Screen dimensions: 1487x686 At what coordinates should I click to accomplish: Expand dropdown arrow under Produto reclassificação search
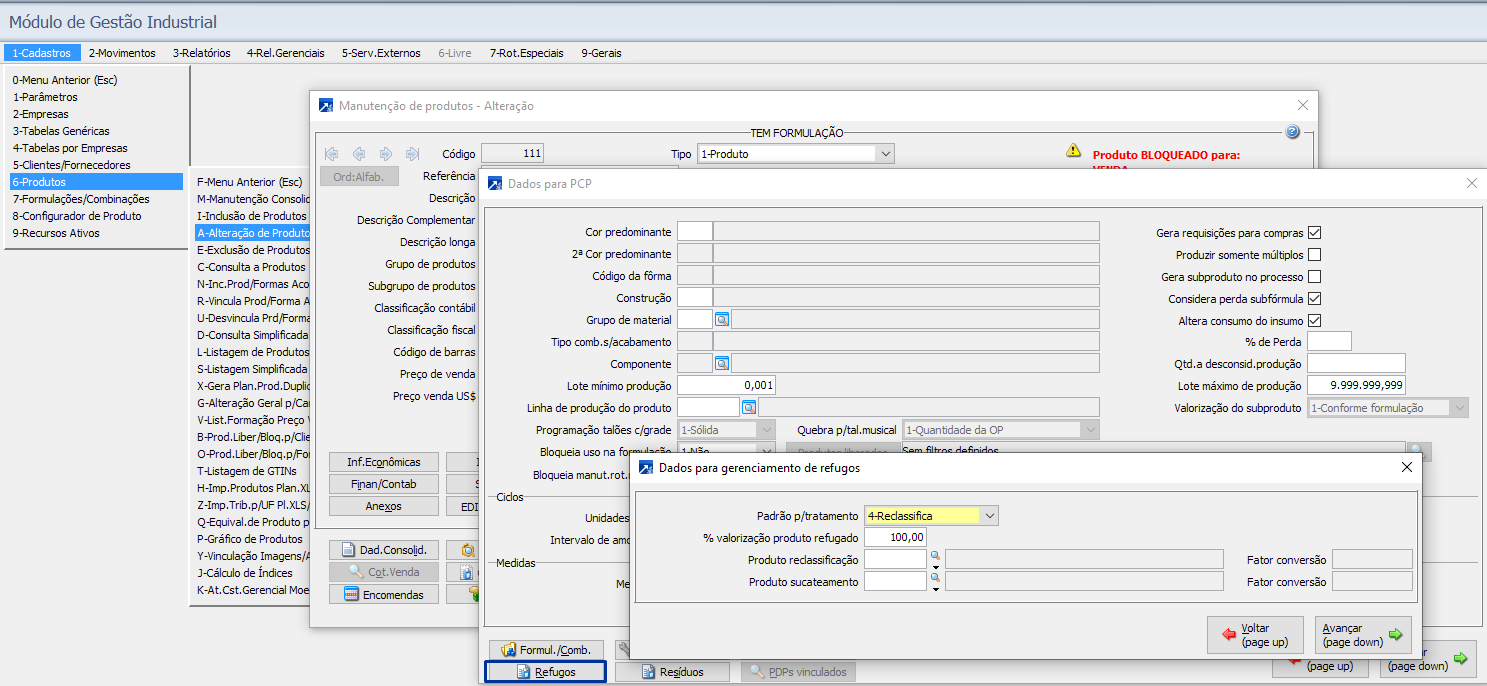tap(934, 566)
